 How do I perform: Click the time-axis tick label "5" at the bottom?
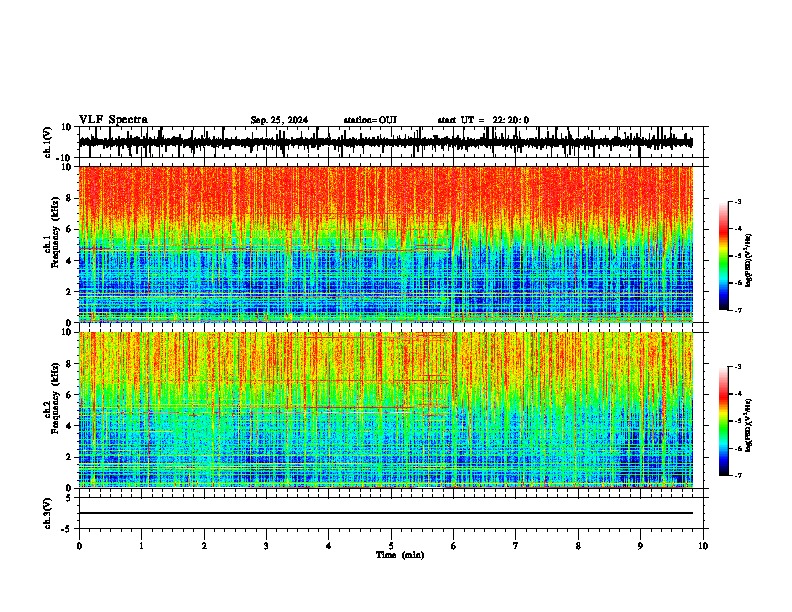point(391,546)
